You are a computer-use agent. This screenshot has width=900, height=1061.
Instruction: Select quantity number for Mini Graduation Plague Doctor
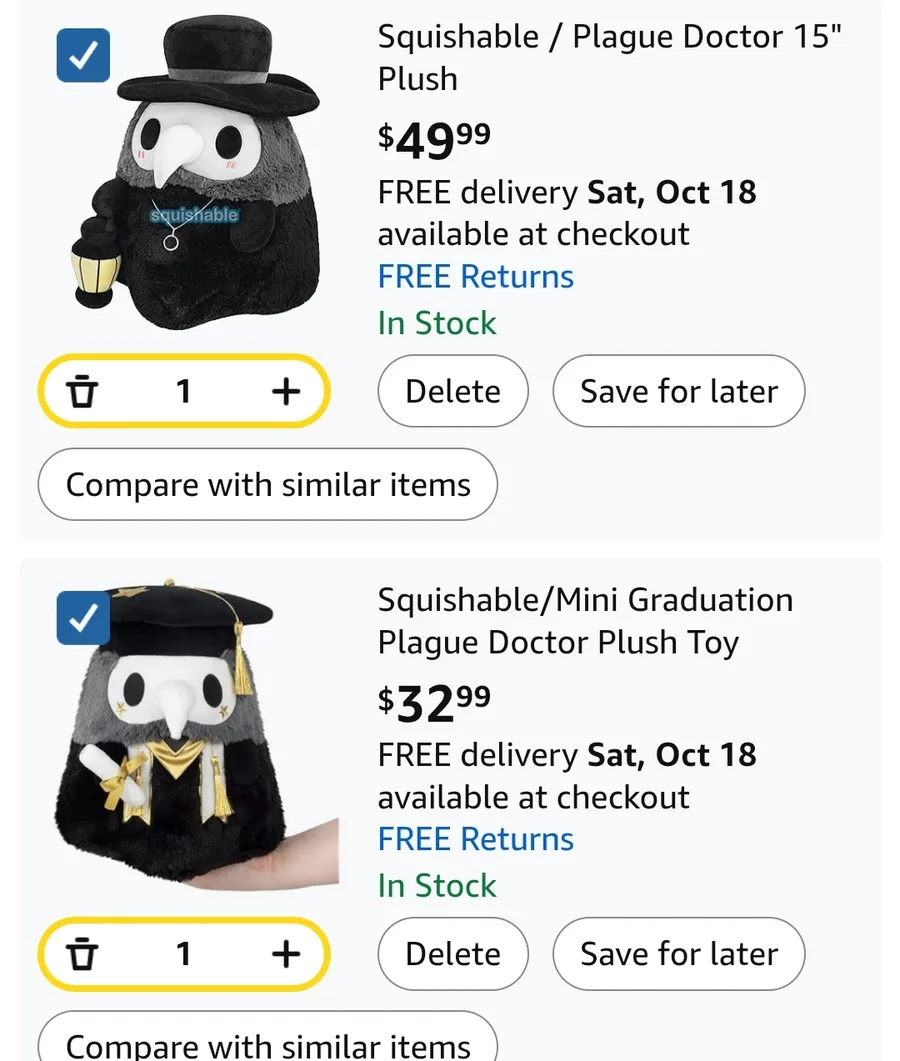pyautogui.click(x=183, y=954)
